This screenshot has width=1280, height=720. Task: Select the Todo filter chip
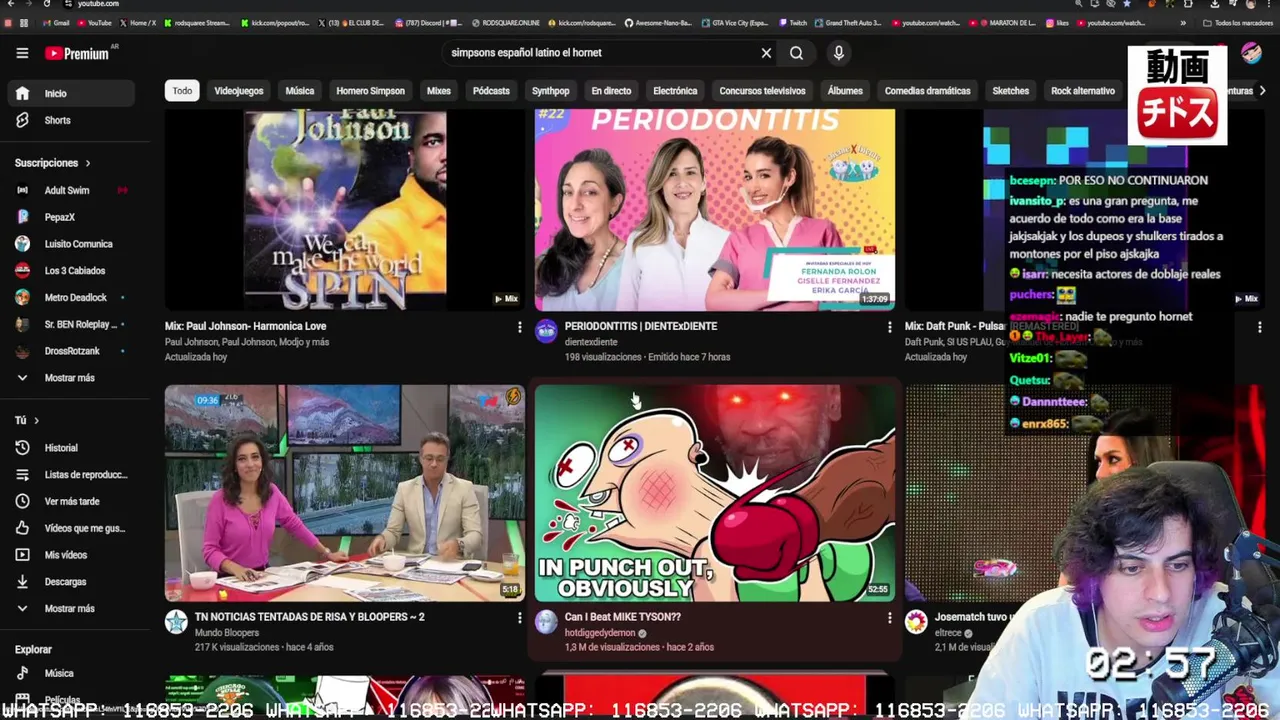(182, 91)
